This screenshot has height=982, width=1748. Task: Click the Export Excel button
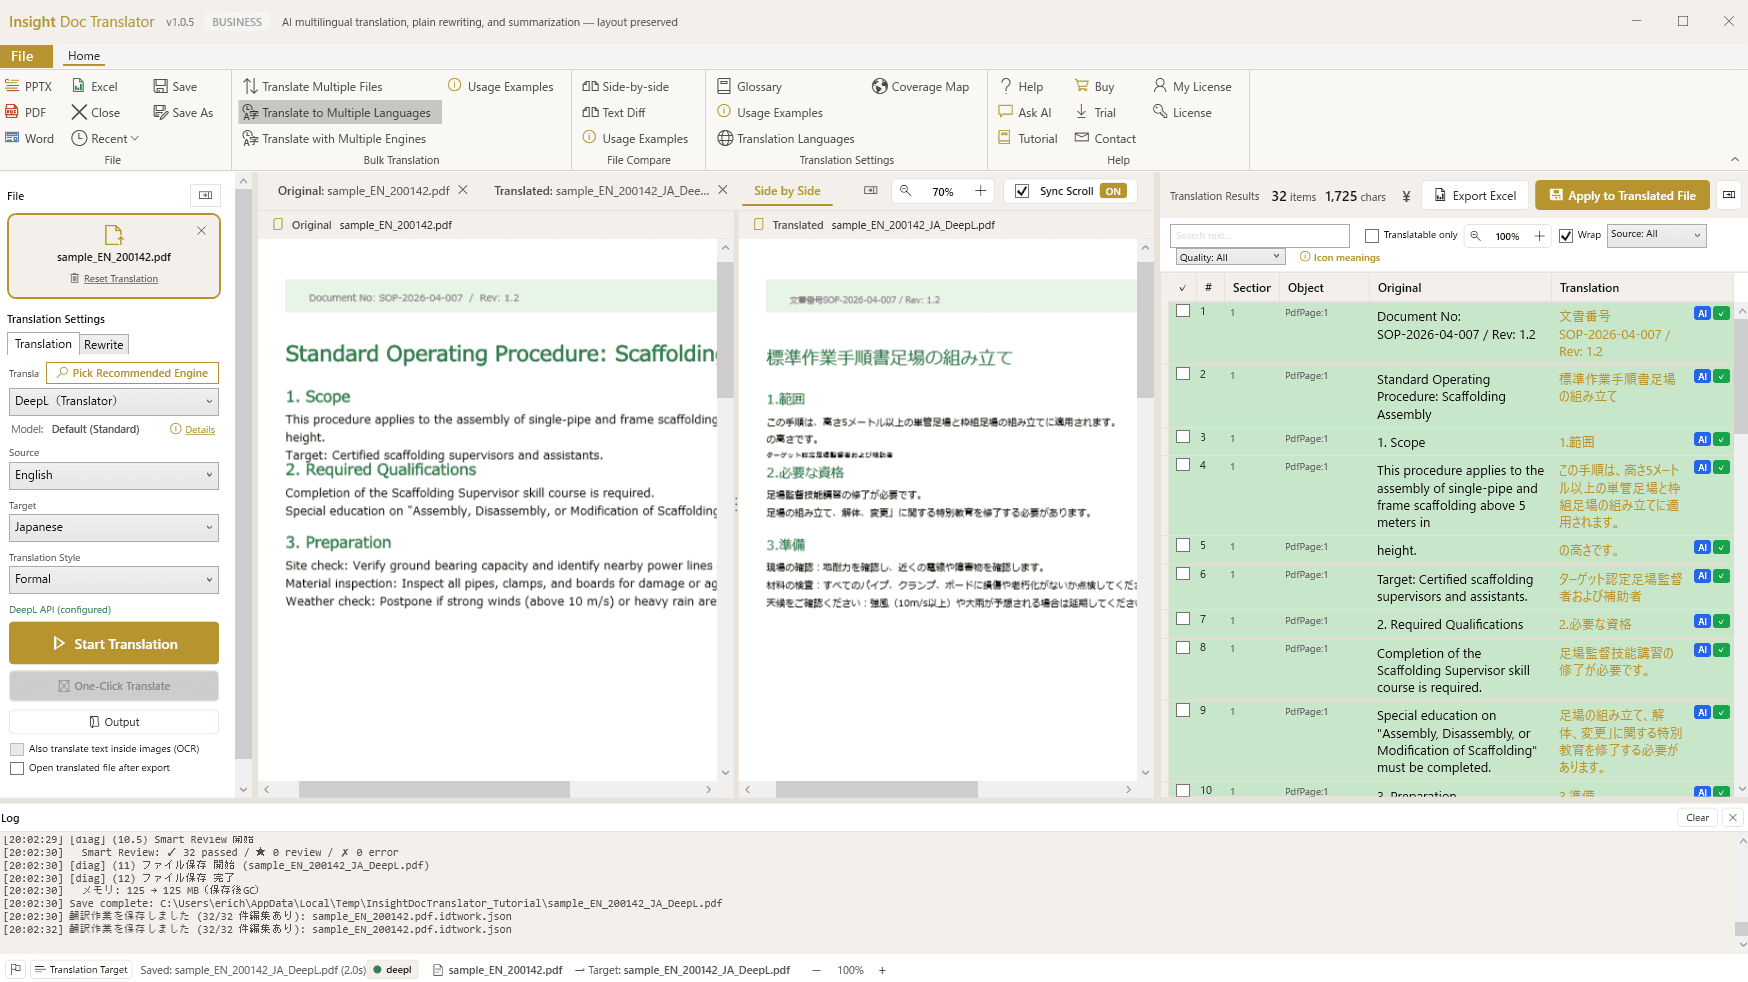(x=1475, y=195)
